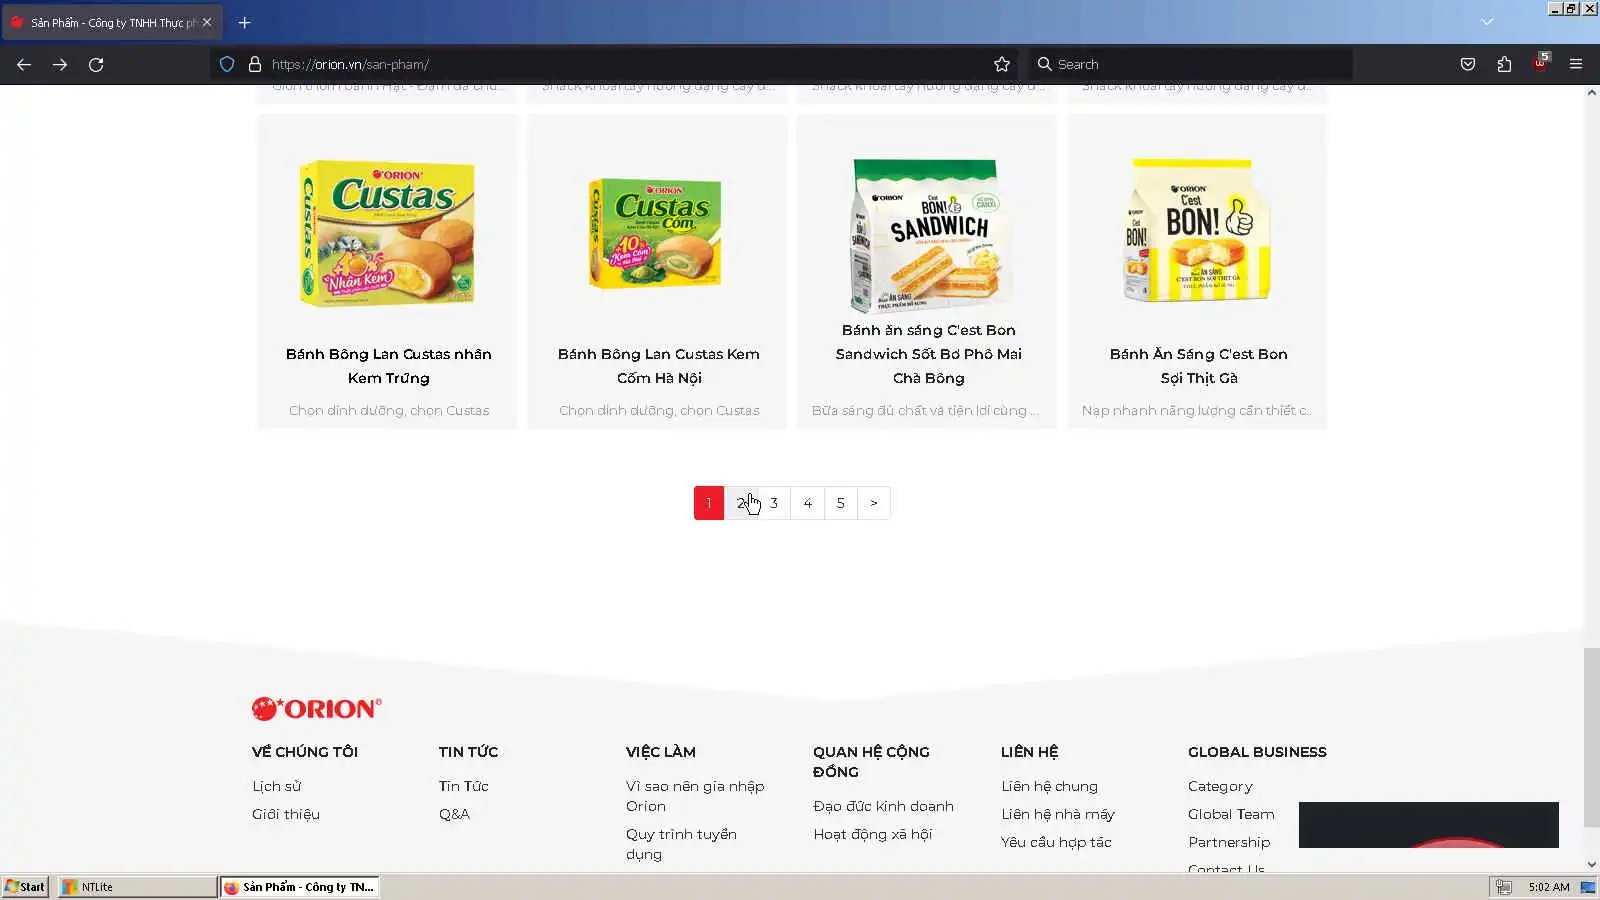Viewport: 1600px width, 900px height.
Task: Reload the current page
Action: (96, 64)
